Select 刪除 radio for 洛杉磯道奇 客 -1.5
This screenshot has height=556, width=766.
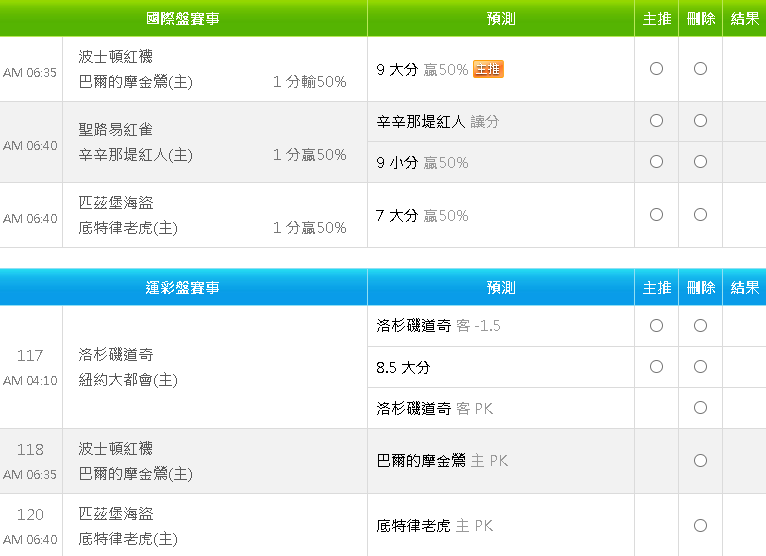[x=700, y=326]
